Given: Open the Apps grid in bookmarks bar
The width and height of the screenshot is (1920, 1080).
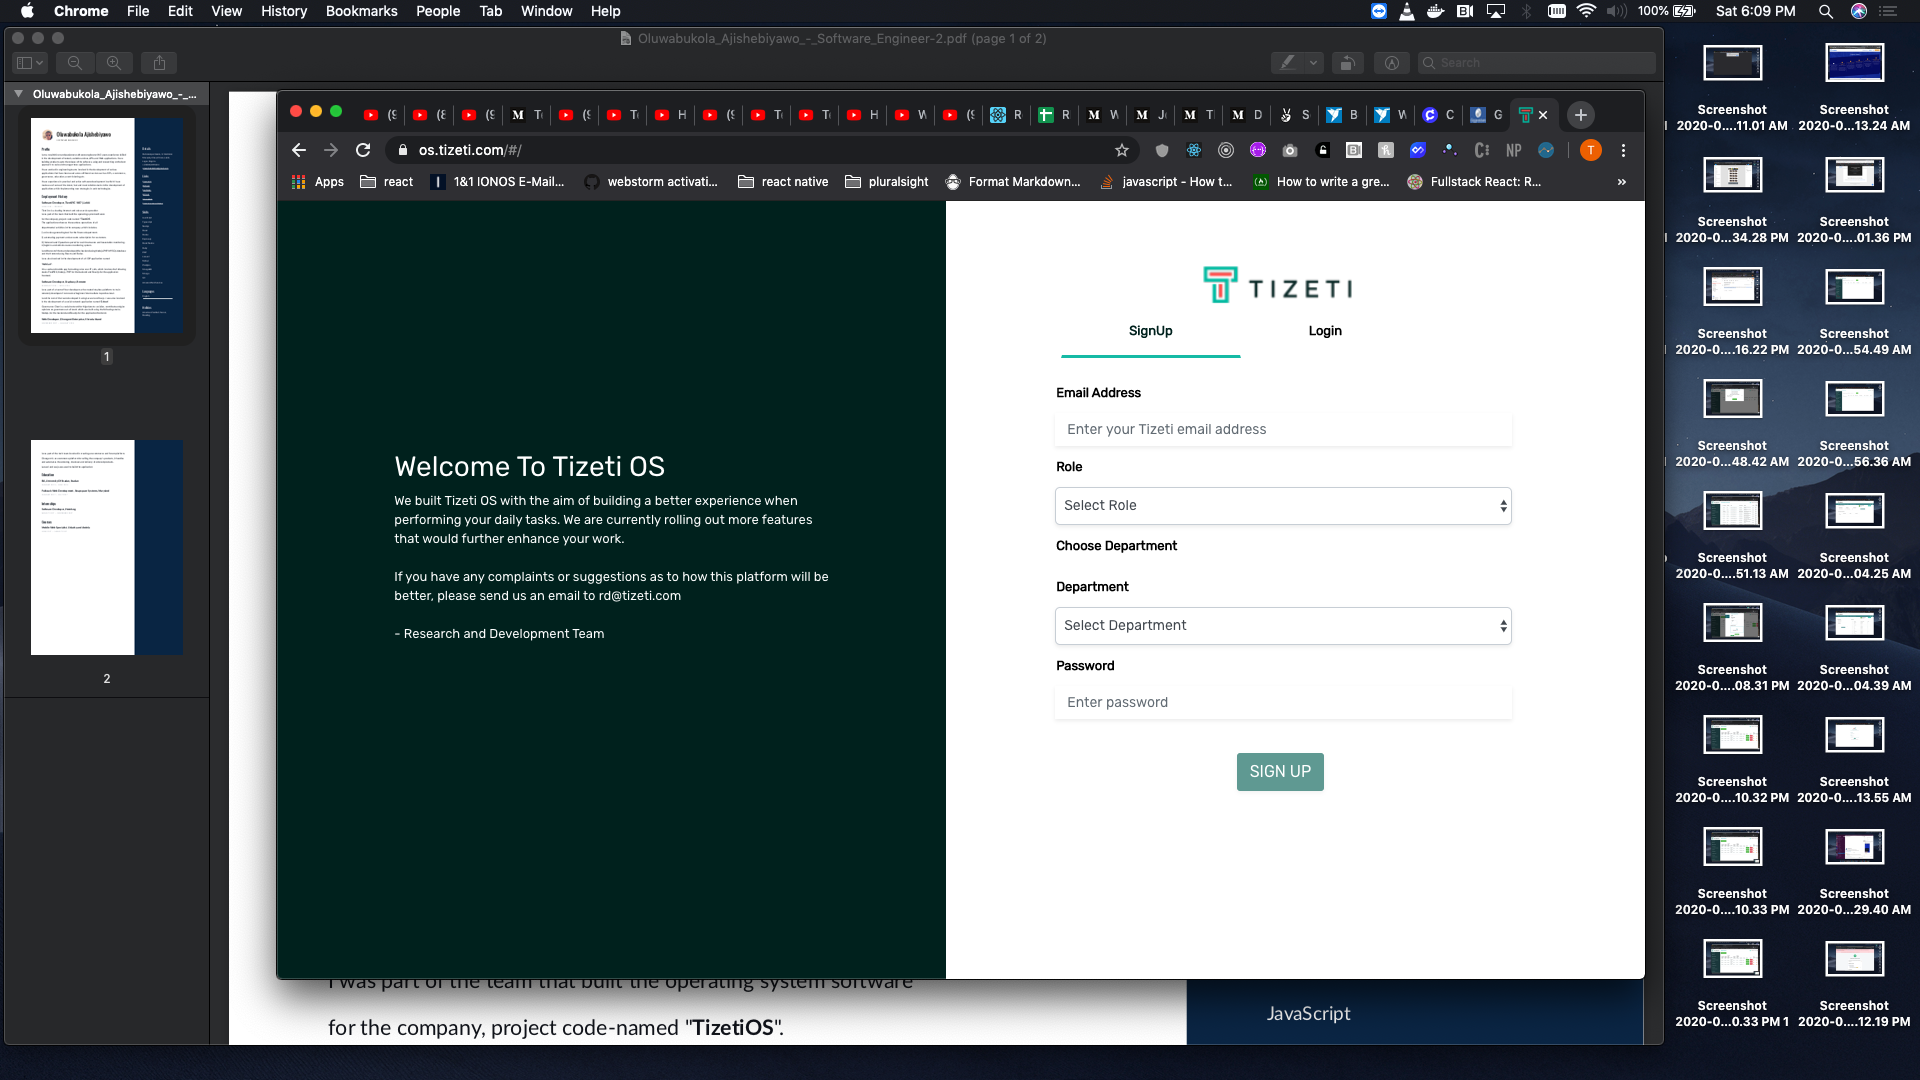Looking at the screenshot, I should pyautogui.click(x=318, y=182).
